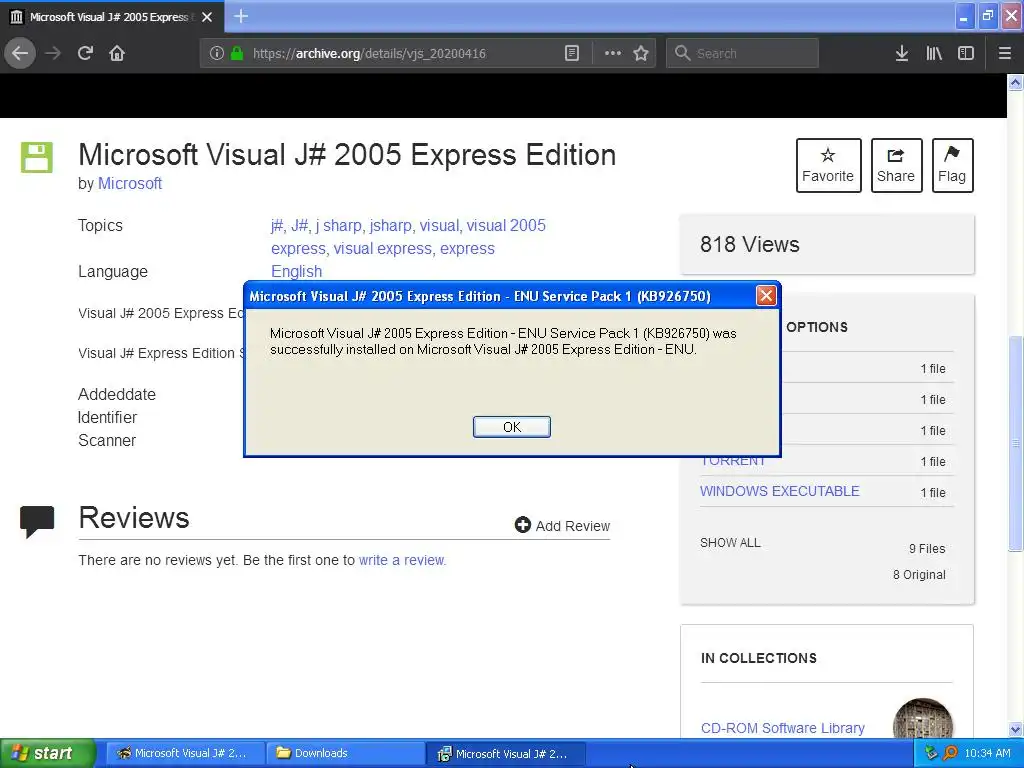Image resolution: width=1024 pixels, height=768 pixels.
Task: Click the orange magnifier tray icon
Action: coord(950,753)
